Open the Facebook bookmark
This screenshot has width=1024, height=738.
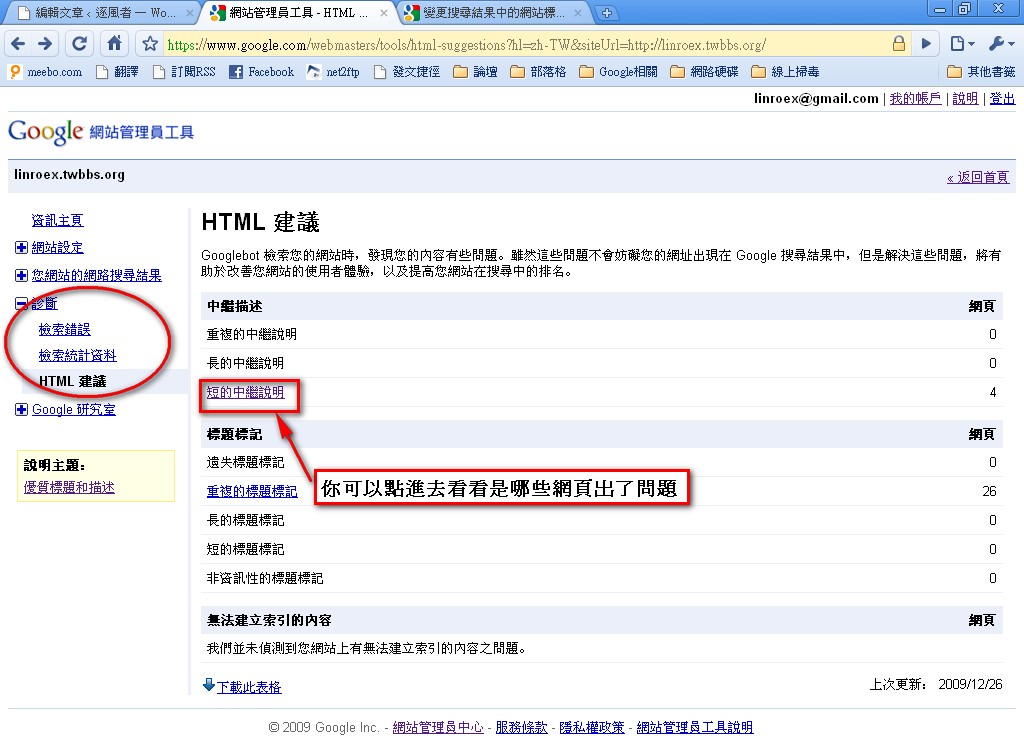point(261,72)
